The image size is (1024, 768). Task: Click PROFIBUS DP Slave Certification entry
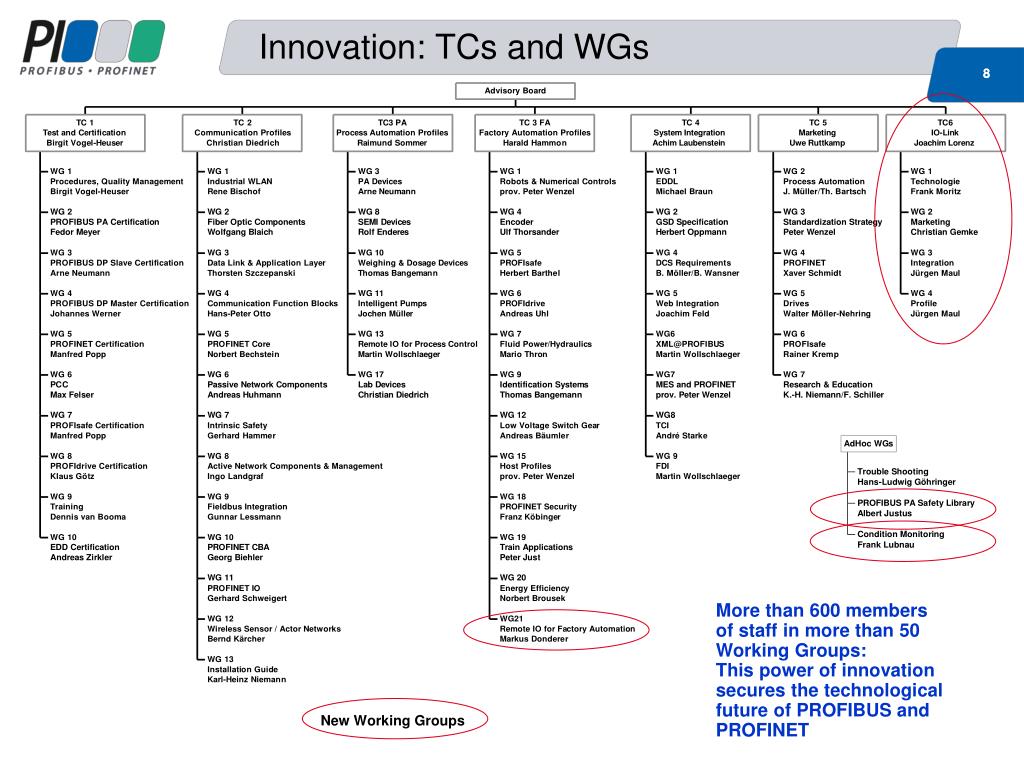(x=117, y=263)
